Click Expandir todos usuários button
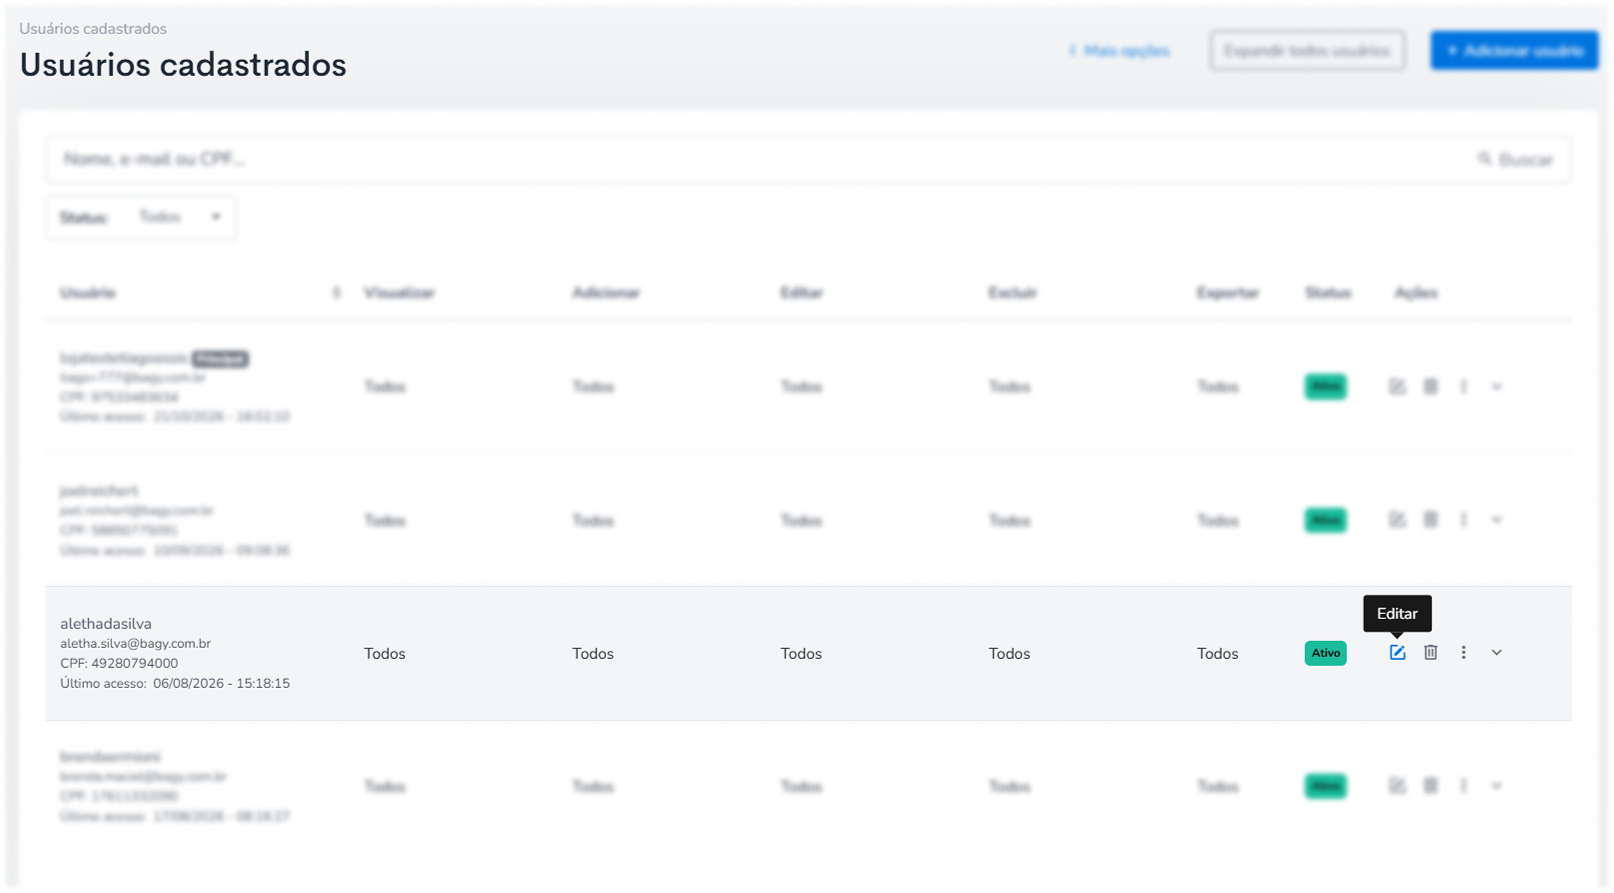 (x=1307, y=51)
